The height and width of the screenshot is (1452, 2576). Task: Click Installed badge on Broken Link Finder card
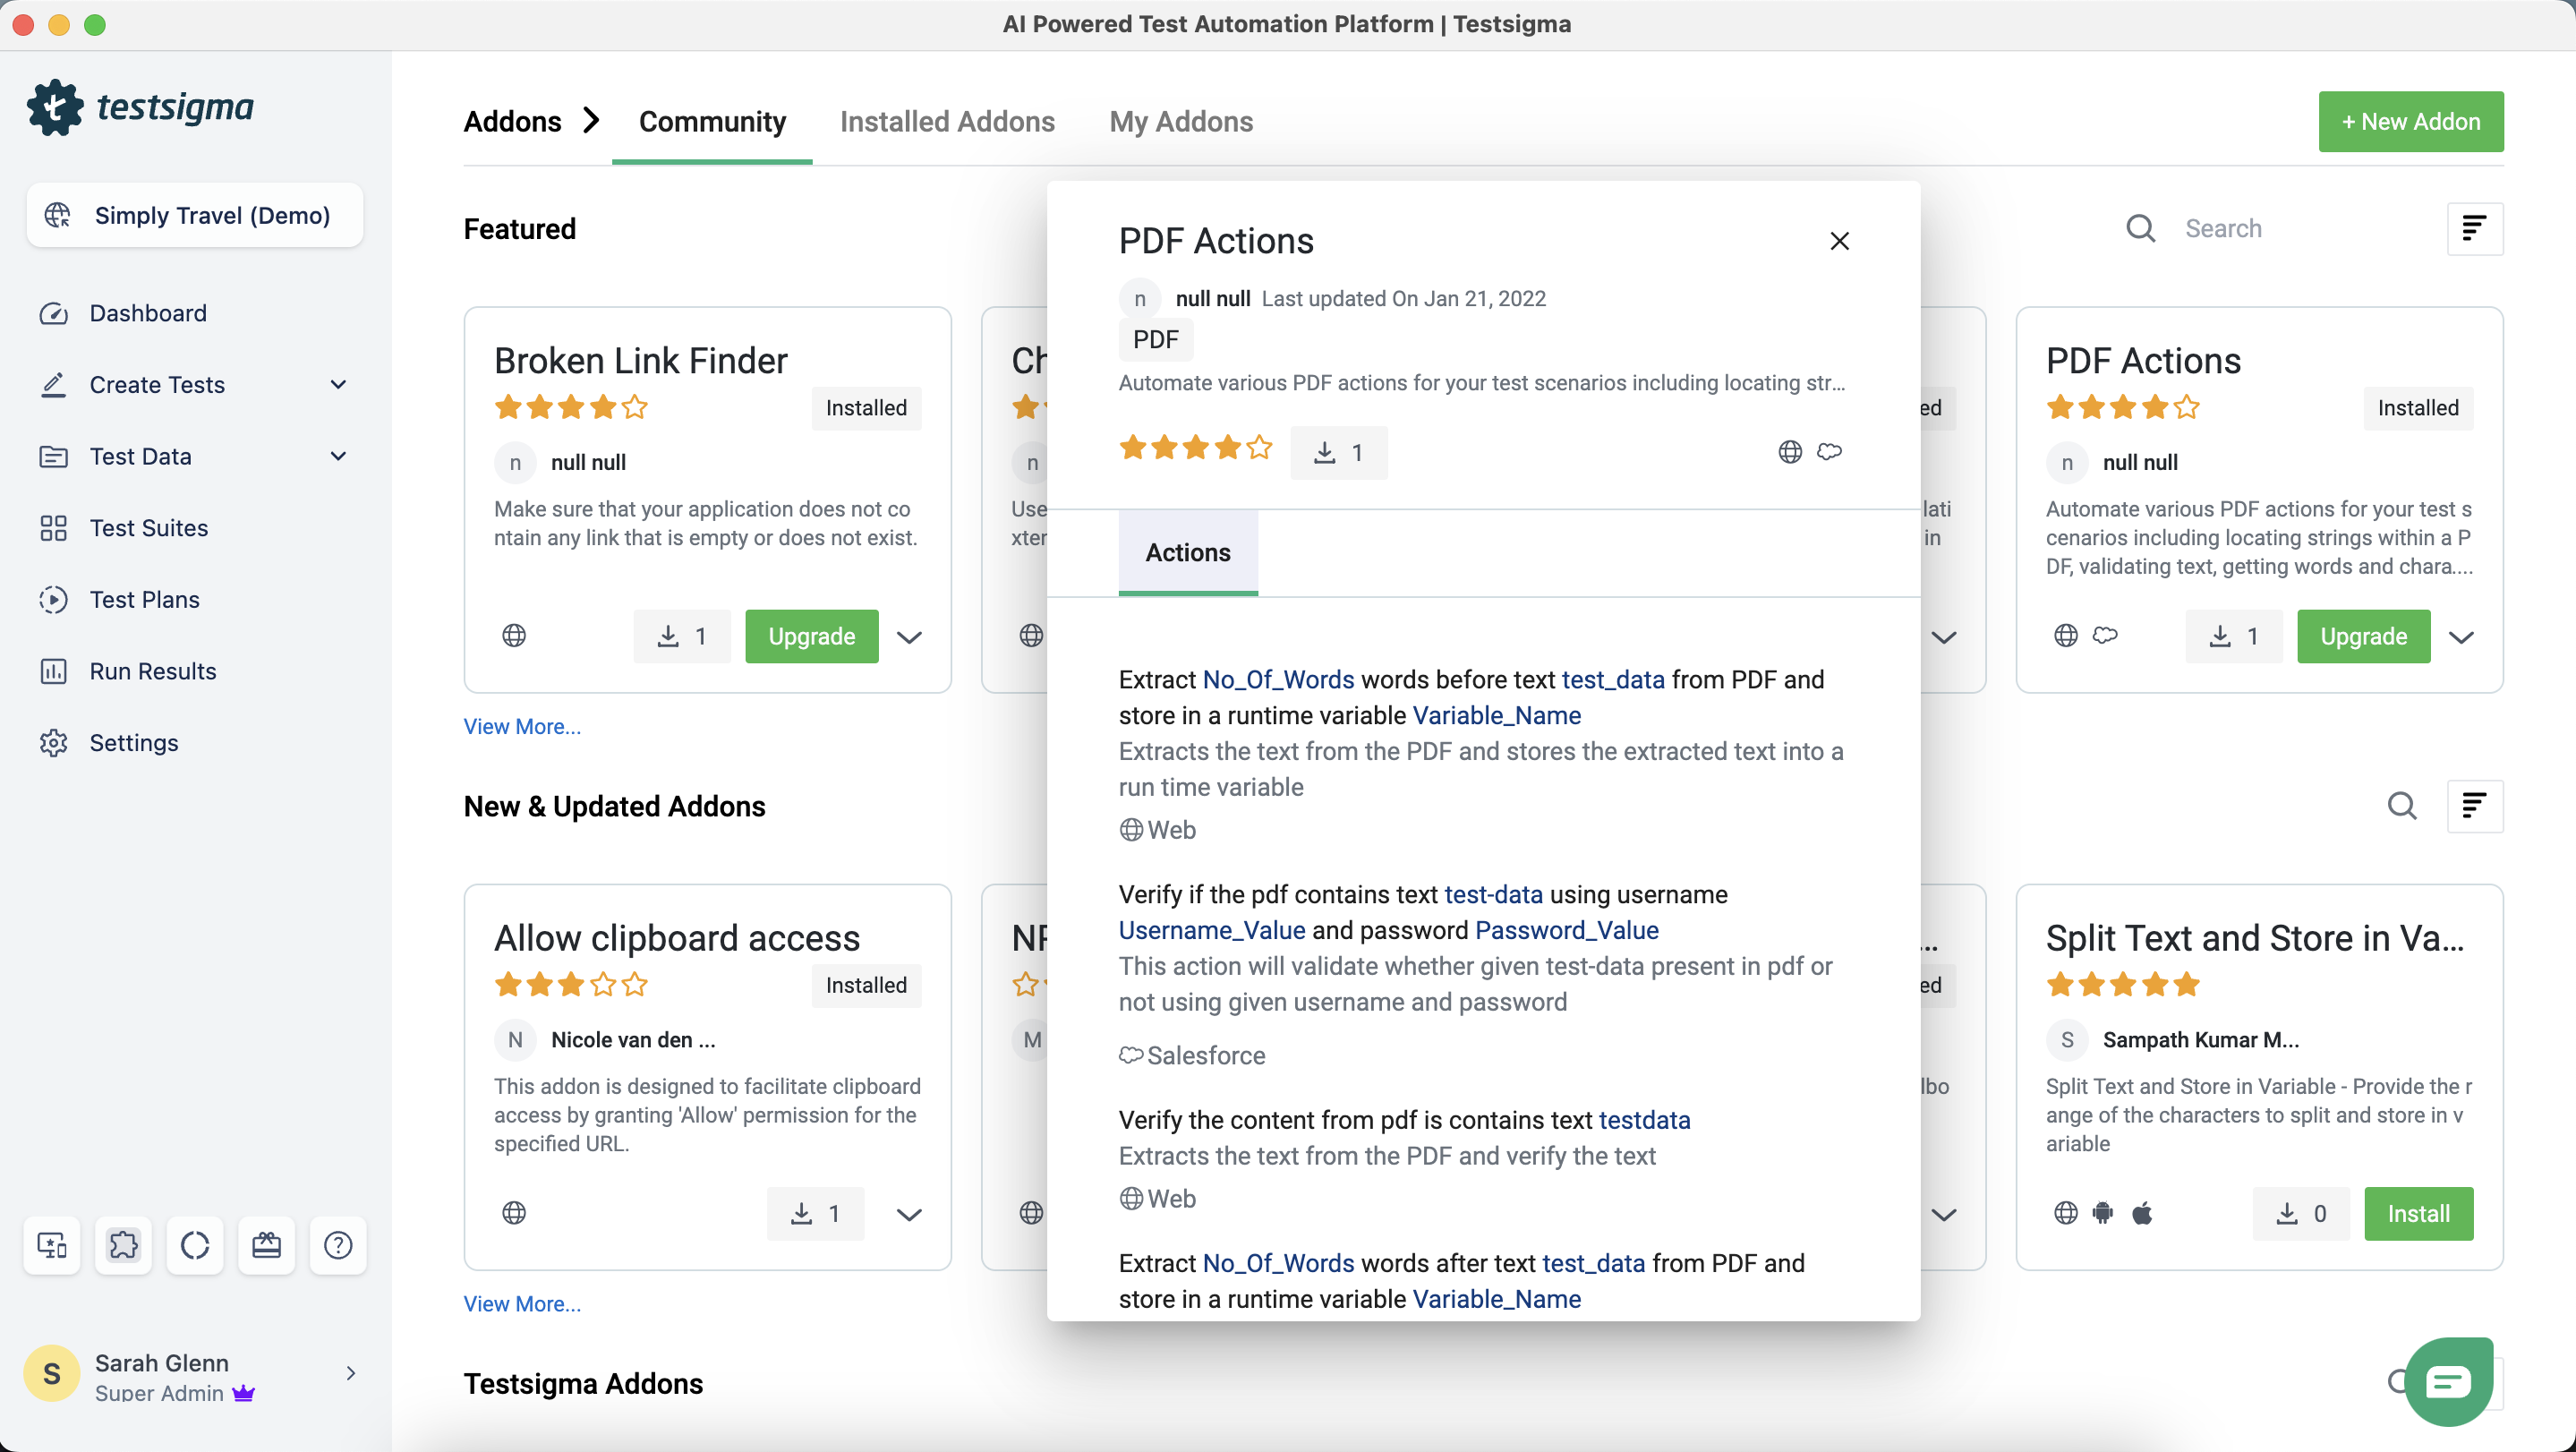(x=866, y=408)
